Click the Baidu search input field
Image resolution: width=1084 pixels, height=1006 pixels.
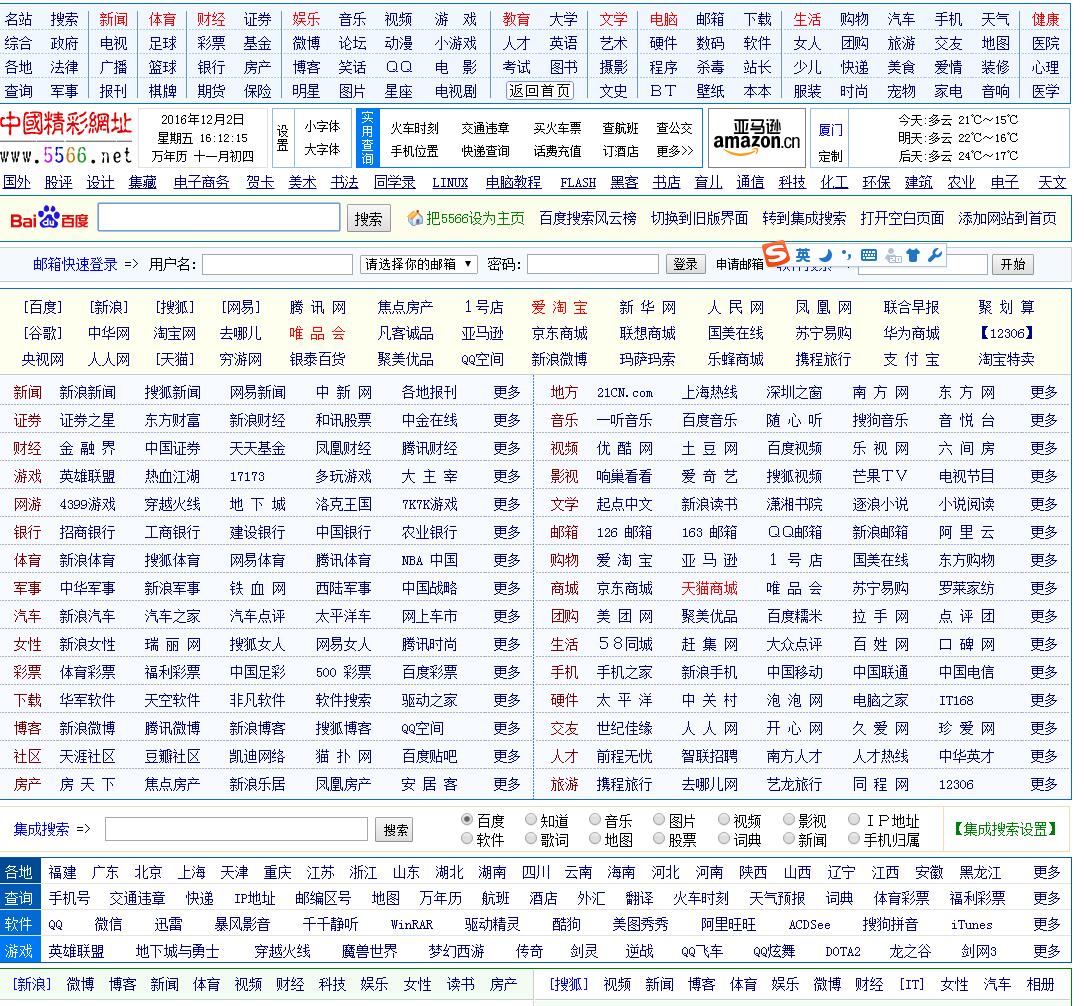coord(219,217)
